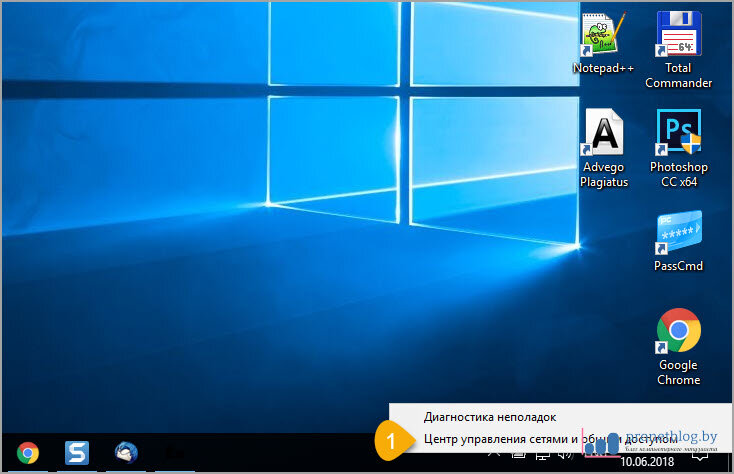734x474 pixels.
Task: Select the Advego Plagiatus desktop icon
Action: coord(604,148)
